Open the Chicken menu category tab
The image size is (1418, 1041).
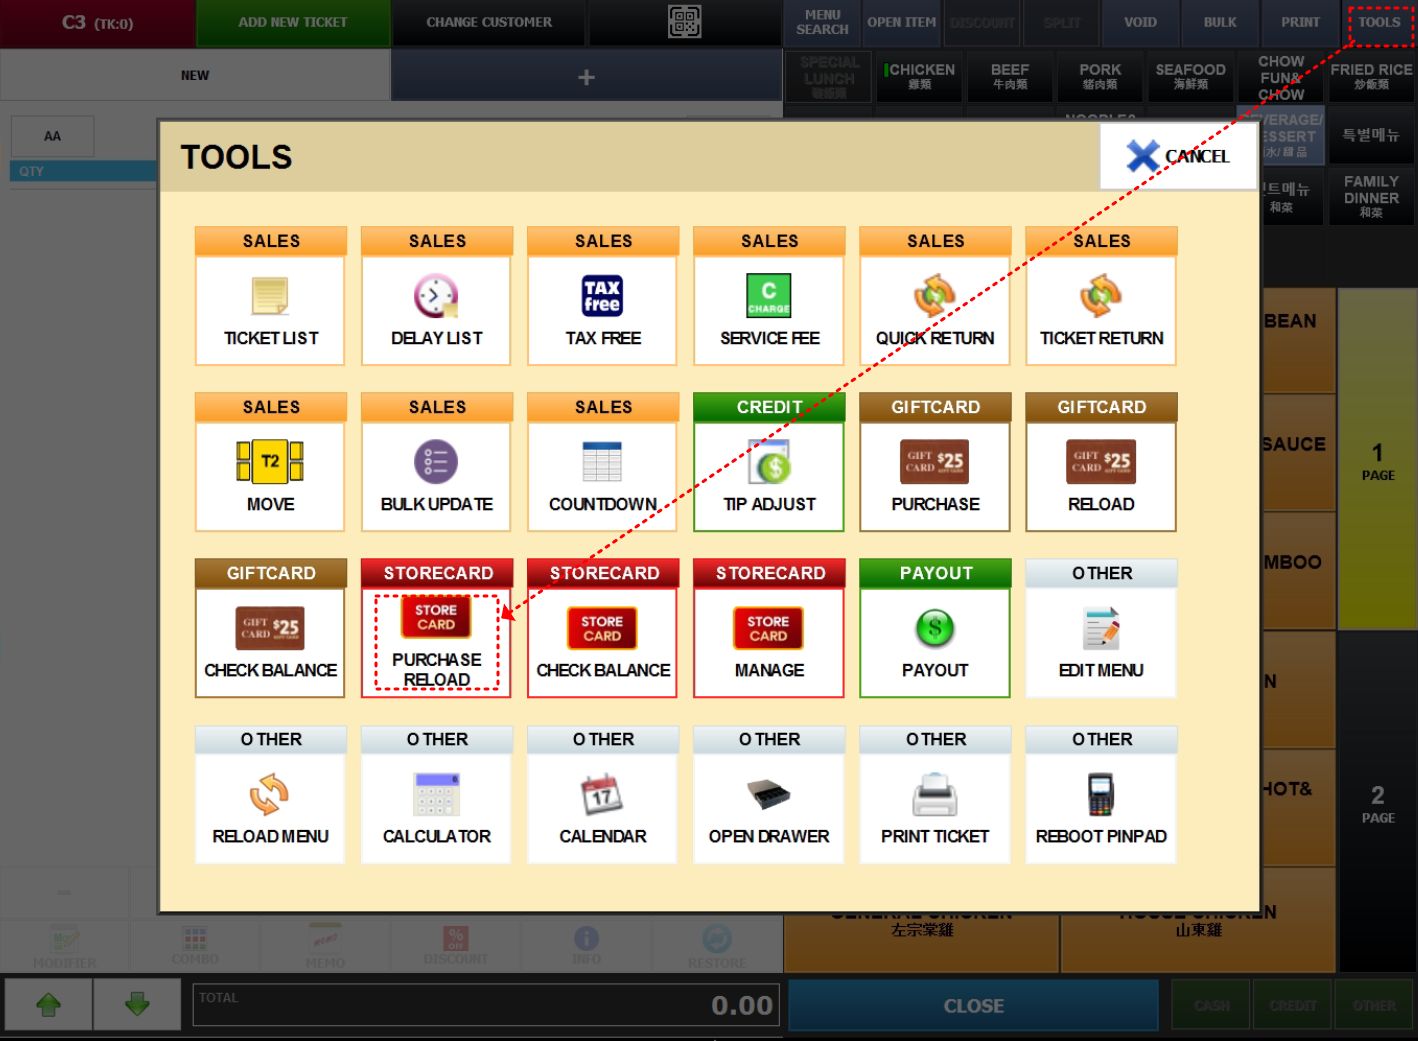point(920,76)
